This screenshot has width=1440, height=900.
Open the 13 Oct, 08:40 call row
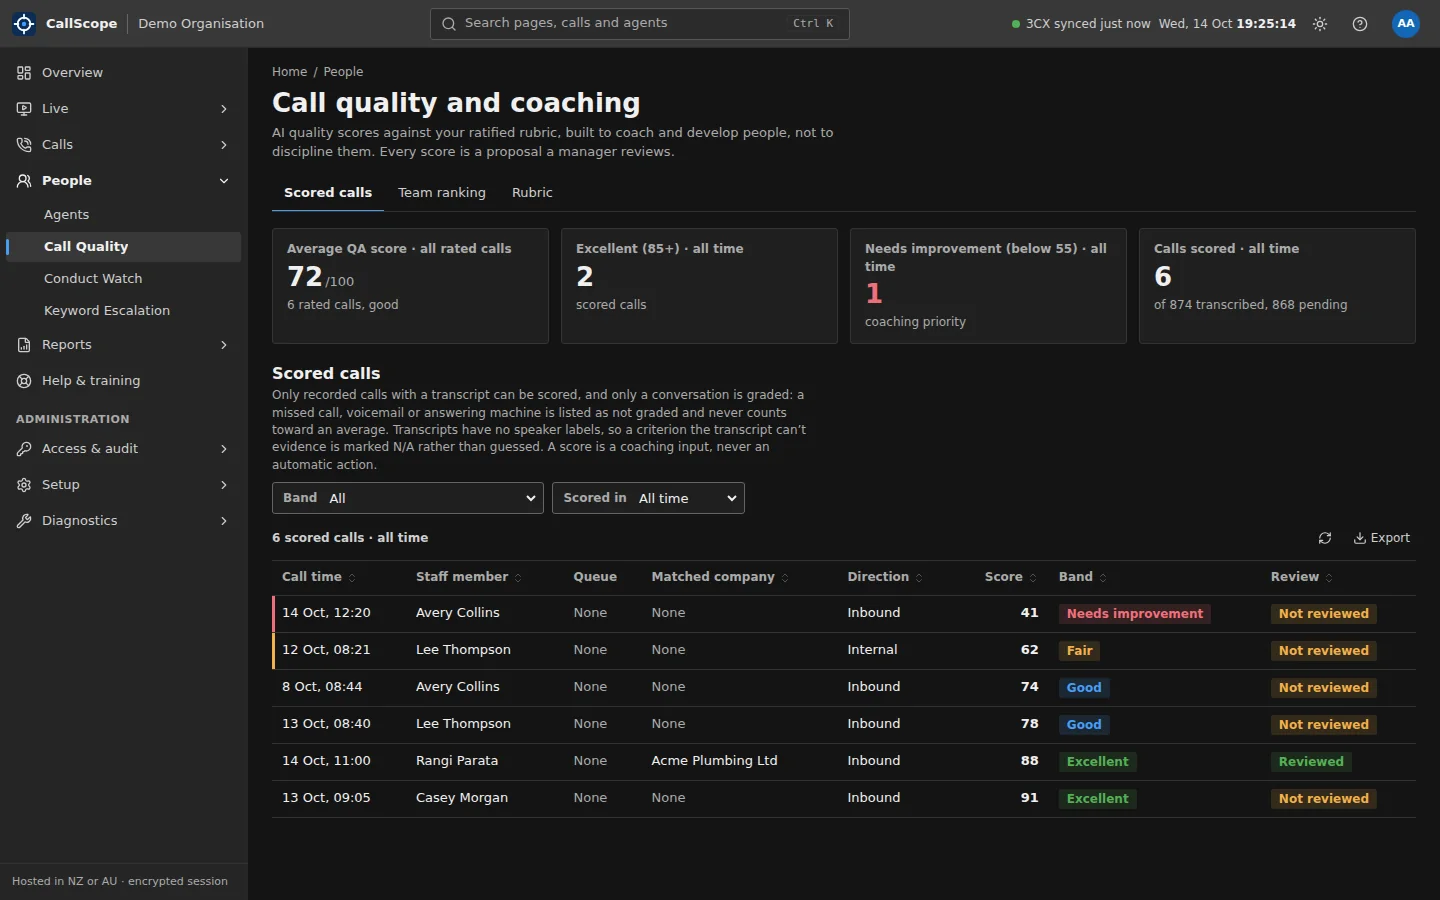click(x=844, y=725)
